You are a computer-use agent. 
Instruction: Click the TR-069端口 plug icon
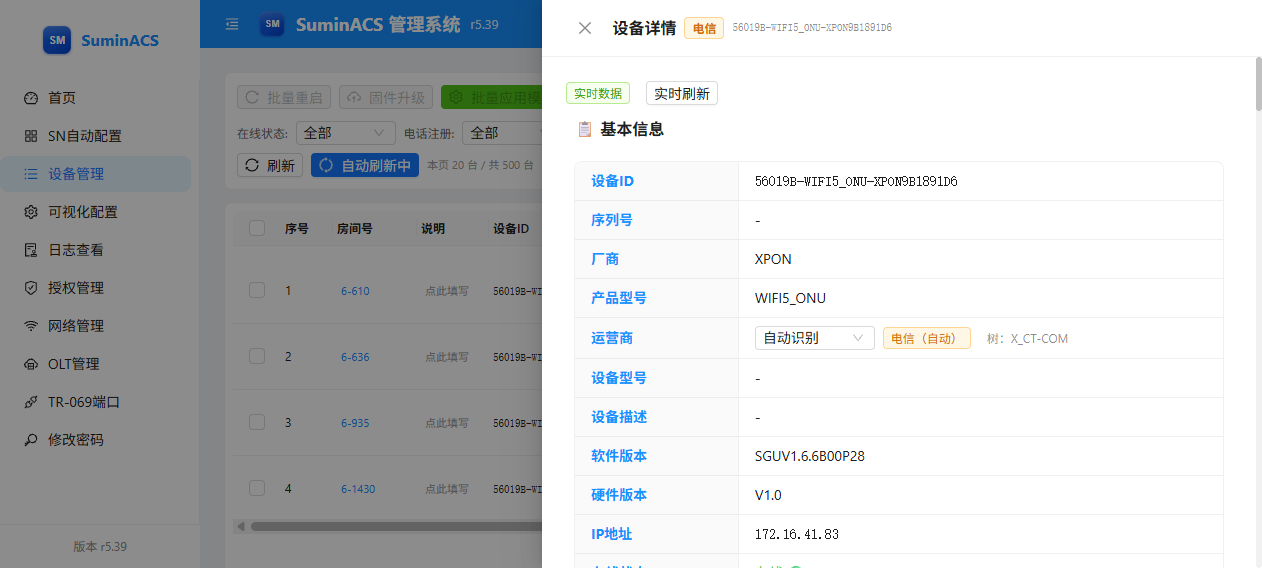point(31,402)
